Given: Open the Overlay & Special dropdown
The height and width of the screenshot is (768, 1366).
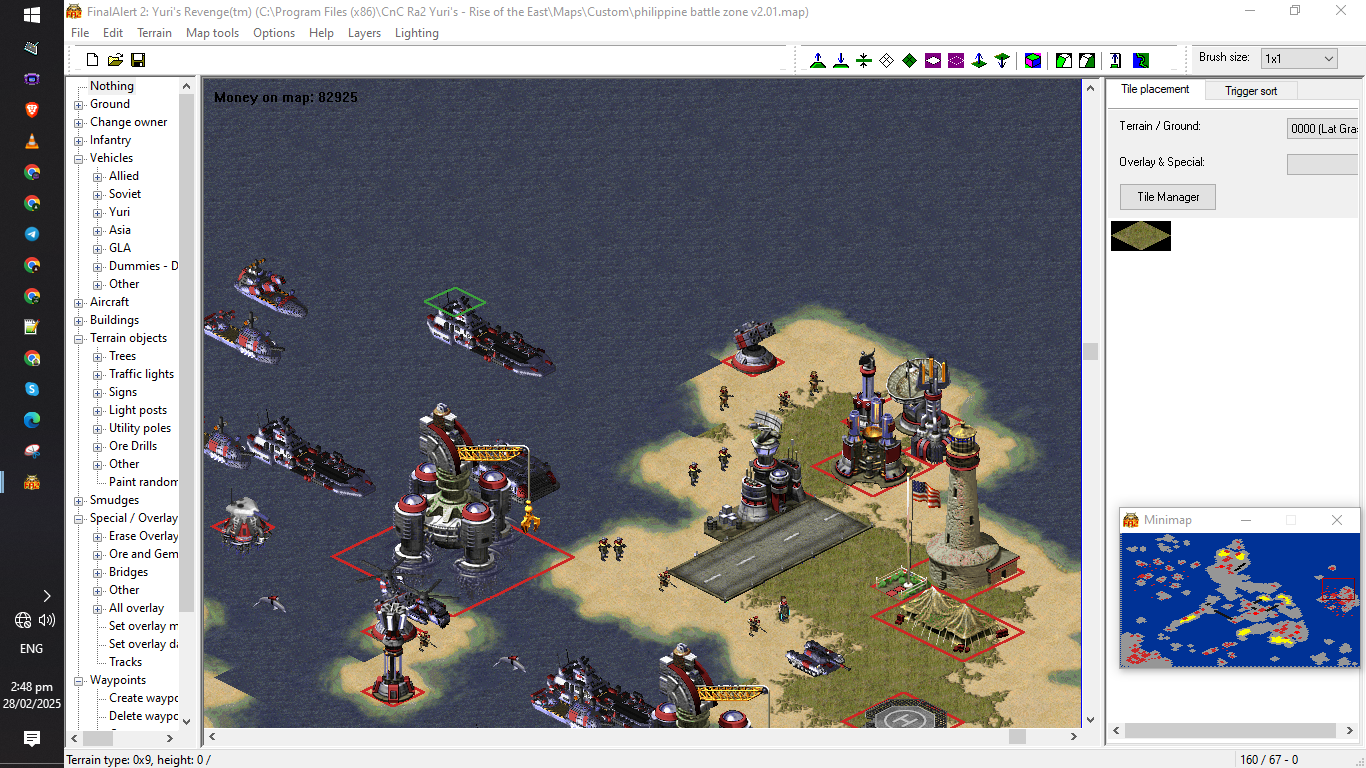Looking at the screenshot, I should pos(1322,164).
